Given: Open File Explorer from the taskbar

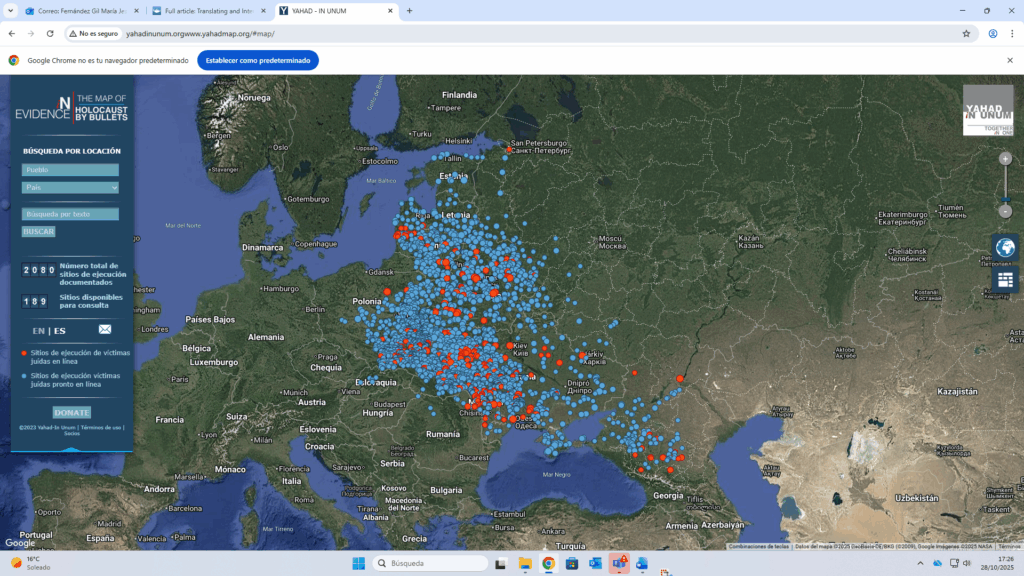Looking at the screenshot, I should 525,564.
